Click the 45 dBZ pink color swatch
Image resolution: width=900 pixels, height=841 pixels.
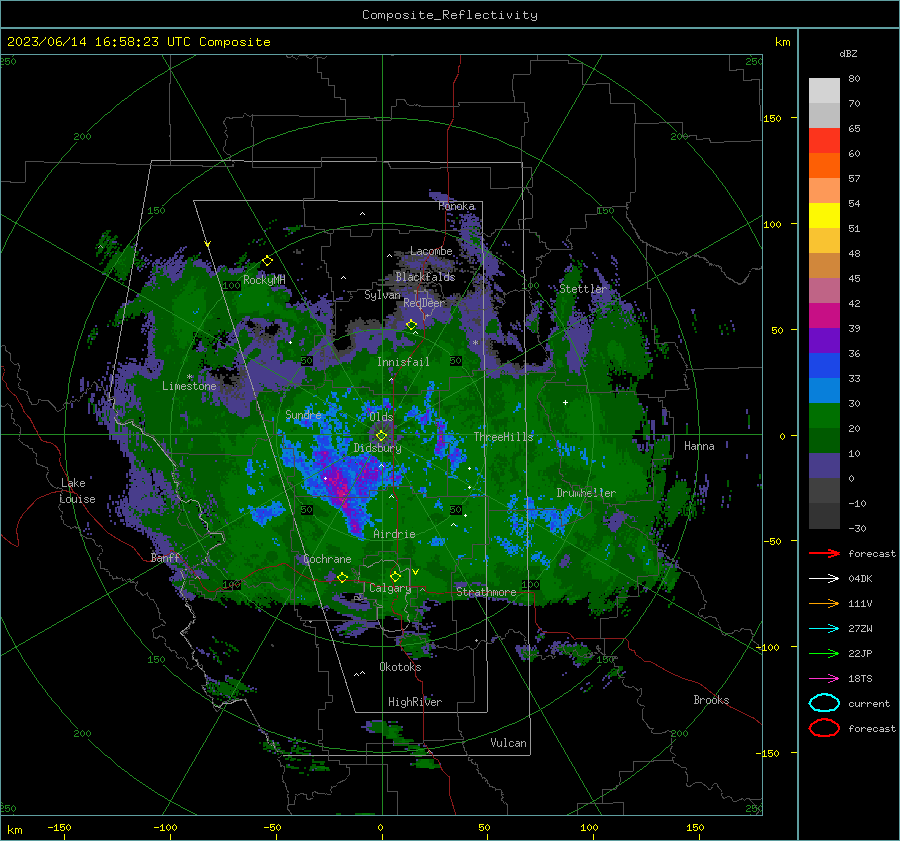click(824, 291)
